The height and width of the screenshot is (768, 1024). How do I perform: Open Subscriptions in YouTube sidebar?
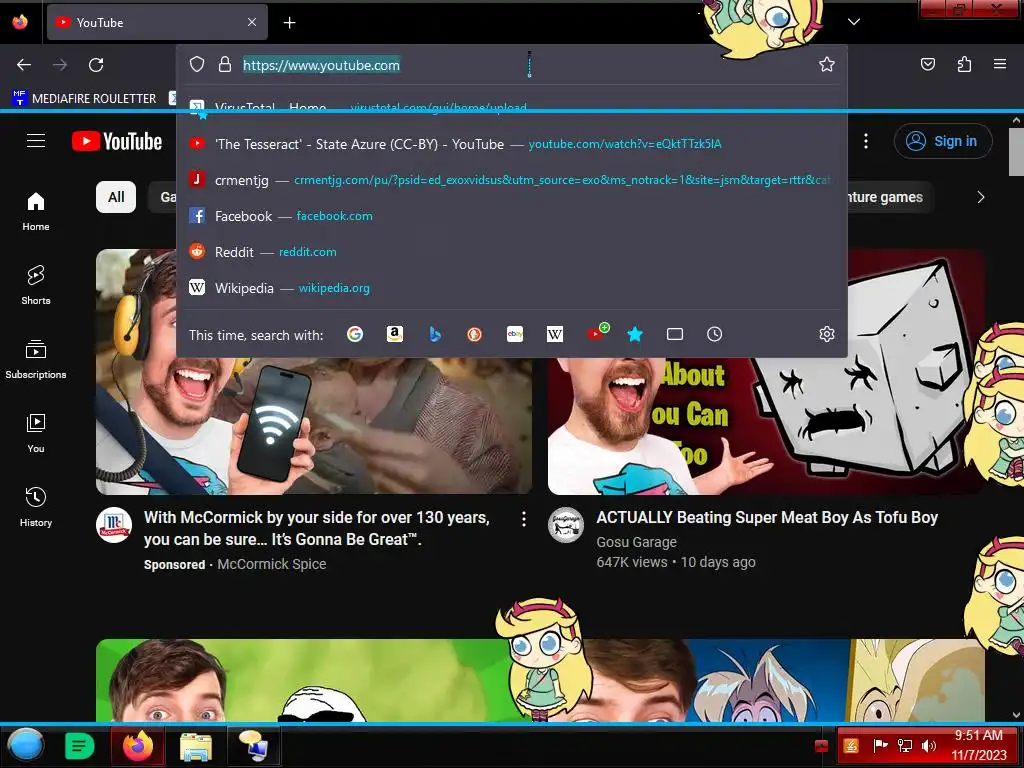pyautogui.click(x=36, y=360)
